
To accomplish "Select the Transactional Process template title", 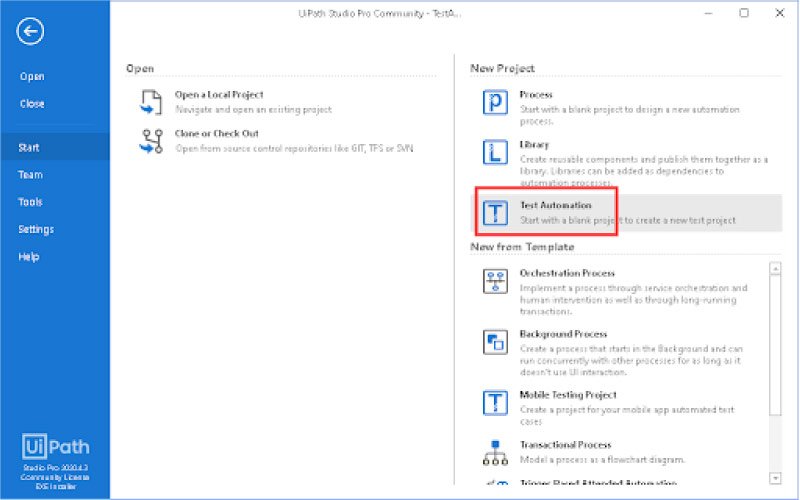I will [565, 445].
